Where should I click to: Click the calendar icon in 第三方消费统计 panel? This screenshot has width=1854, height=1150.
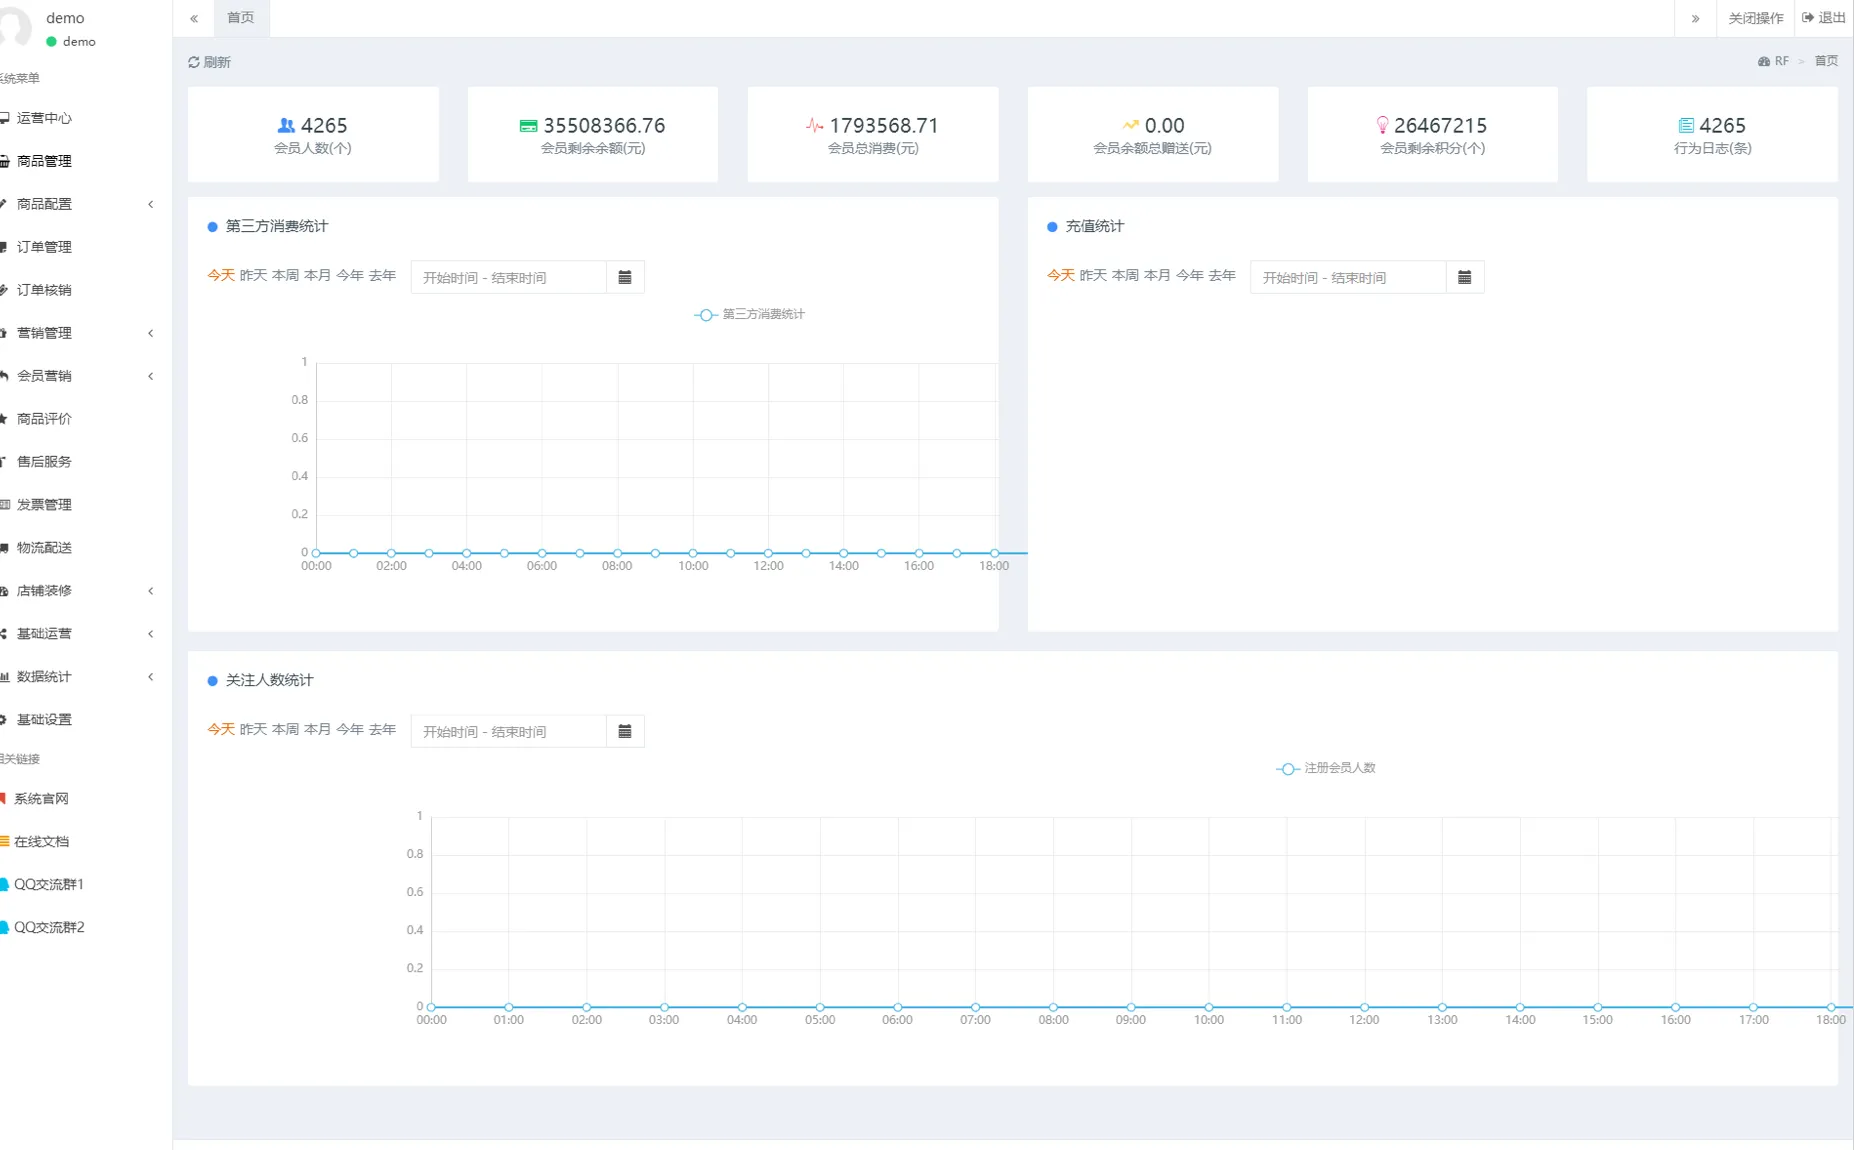(625, 277)
